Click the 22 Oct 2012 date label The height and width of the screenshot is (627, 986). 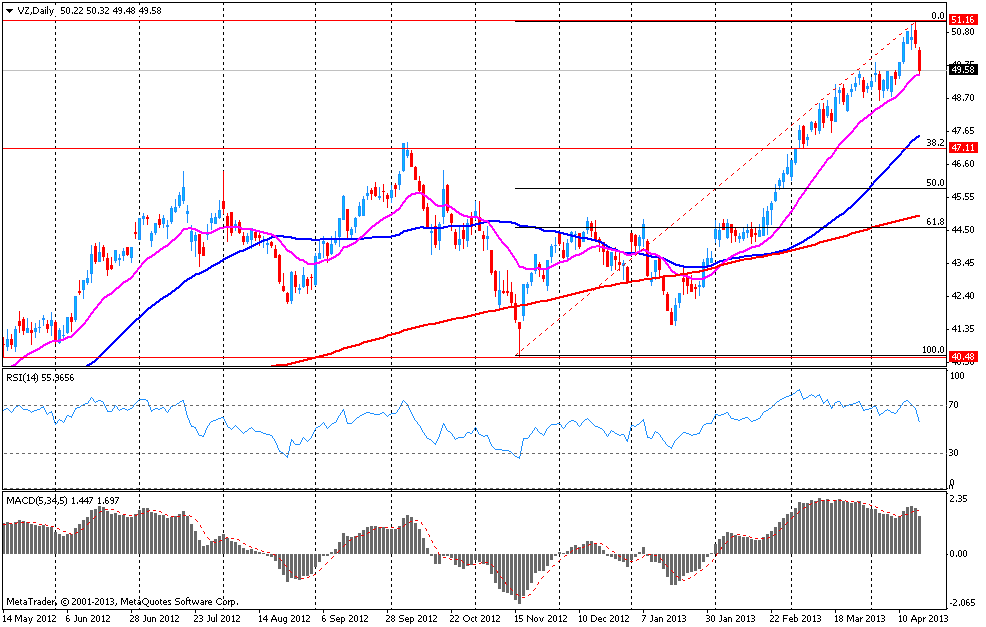pyautogui.click(x=475, y=618)
